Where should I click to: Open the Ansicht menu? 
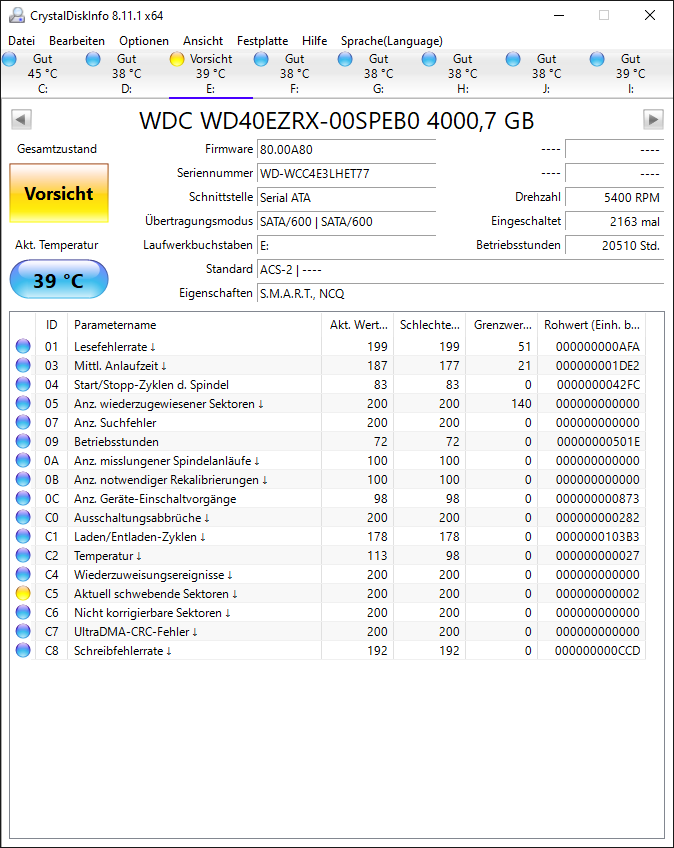(x=203, y=41)
